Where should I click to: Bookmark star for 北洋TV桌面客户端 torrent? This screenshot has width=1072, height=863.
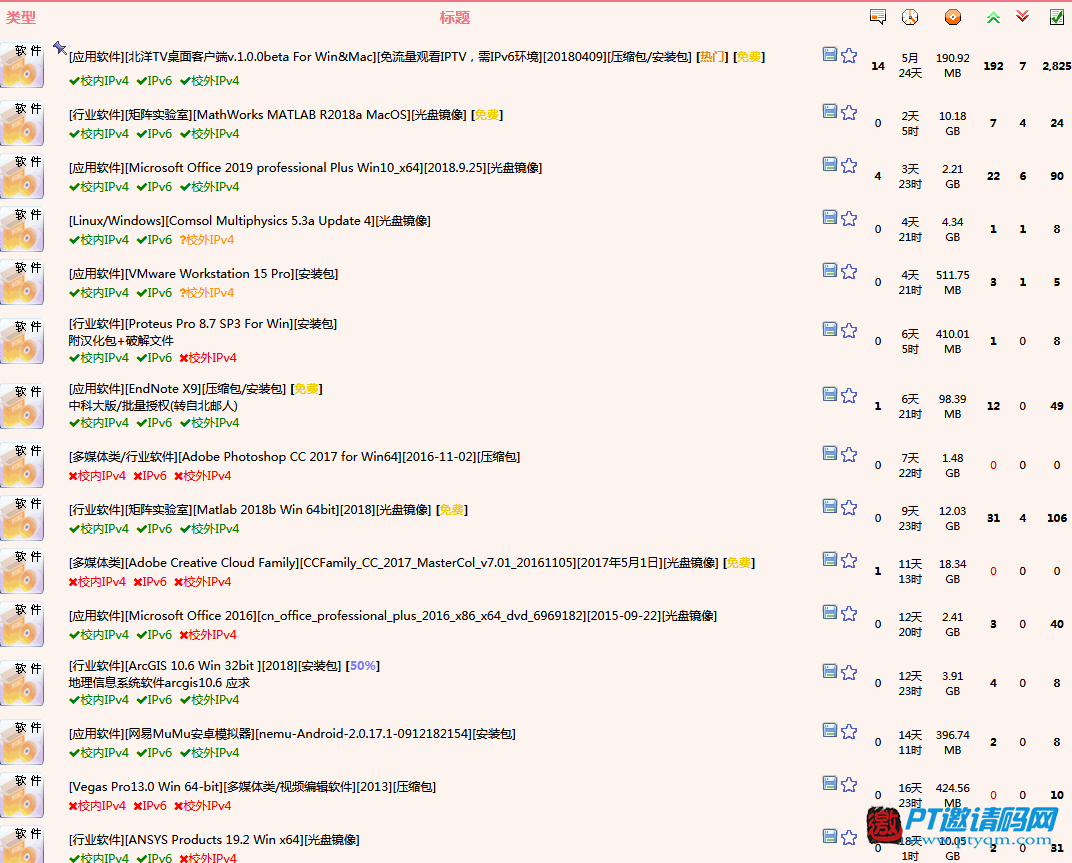point(849,55)
